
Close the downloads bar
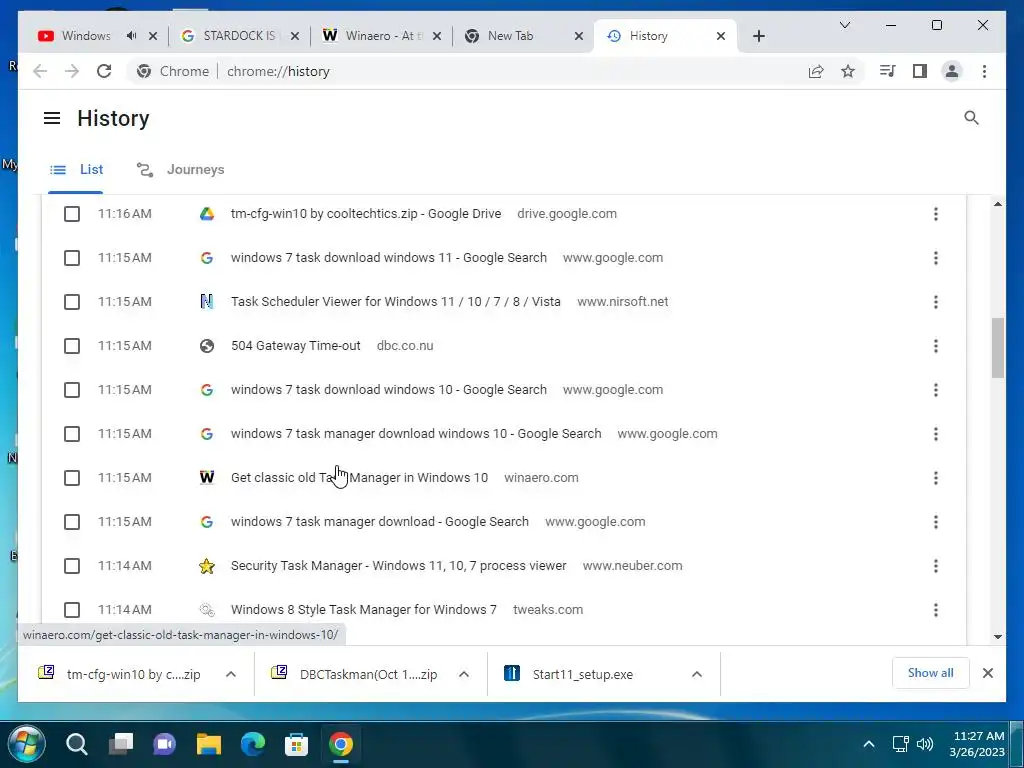click(x=987, y=673)
